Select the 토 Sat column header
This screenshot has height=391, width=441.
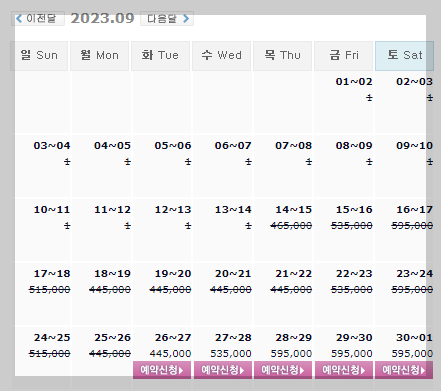404,56
